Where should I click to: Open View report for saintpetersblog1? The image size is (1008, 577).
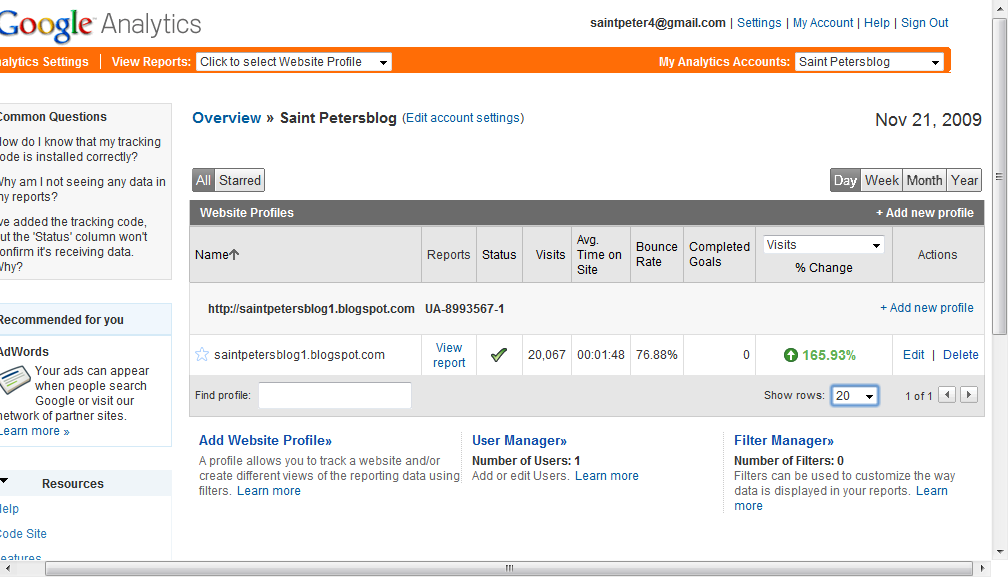(x=449, y=355)
